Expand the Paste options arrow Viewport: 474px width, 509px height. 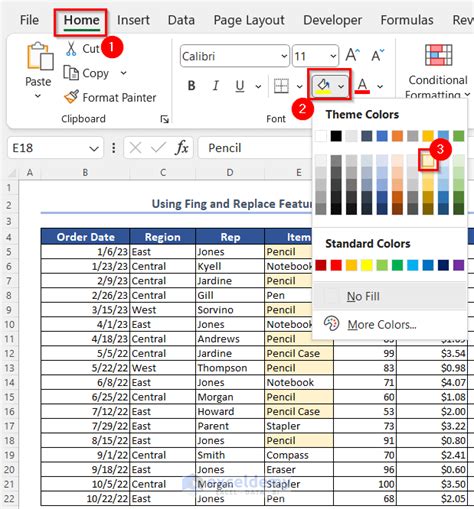(x=38, y=96)
